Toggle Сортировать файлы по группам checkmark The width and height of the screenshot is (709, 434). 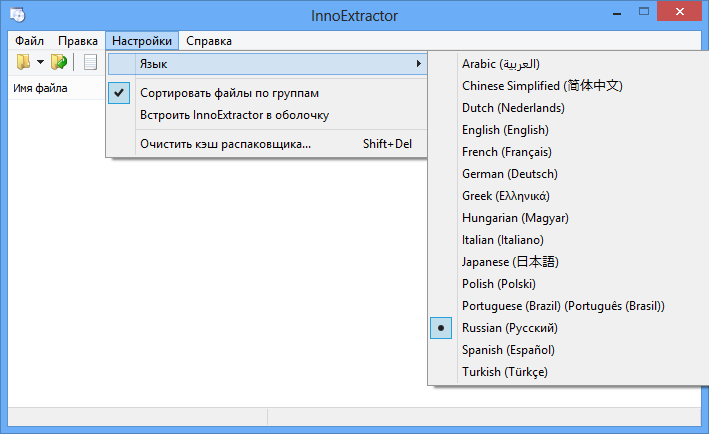point(229,93)
